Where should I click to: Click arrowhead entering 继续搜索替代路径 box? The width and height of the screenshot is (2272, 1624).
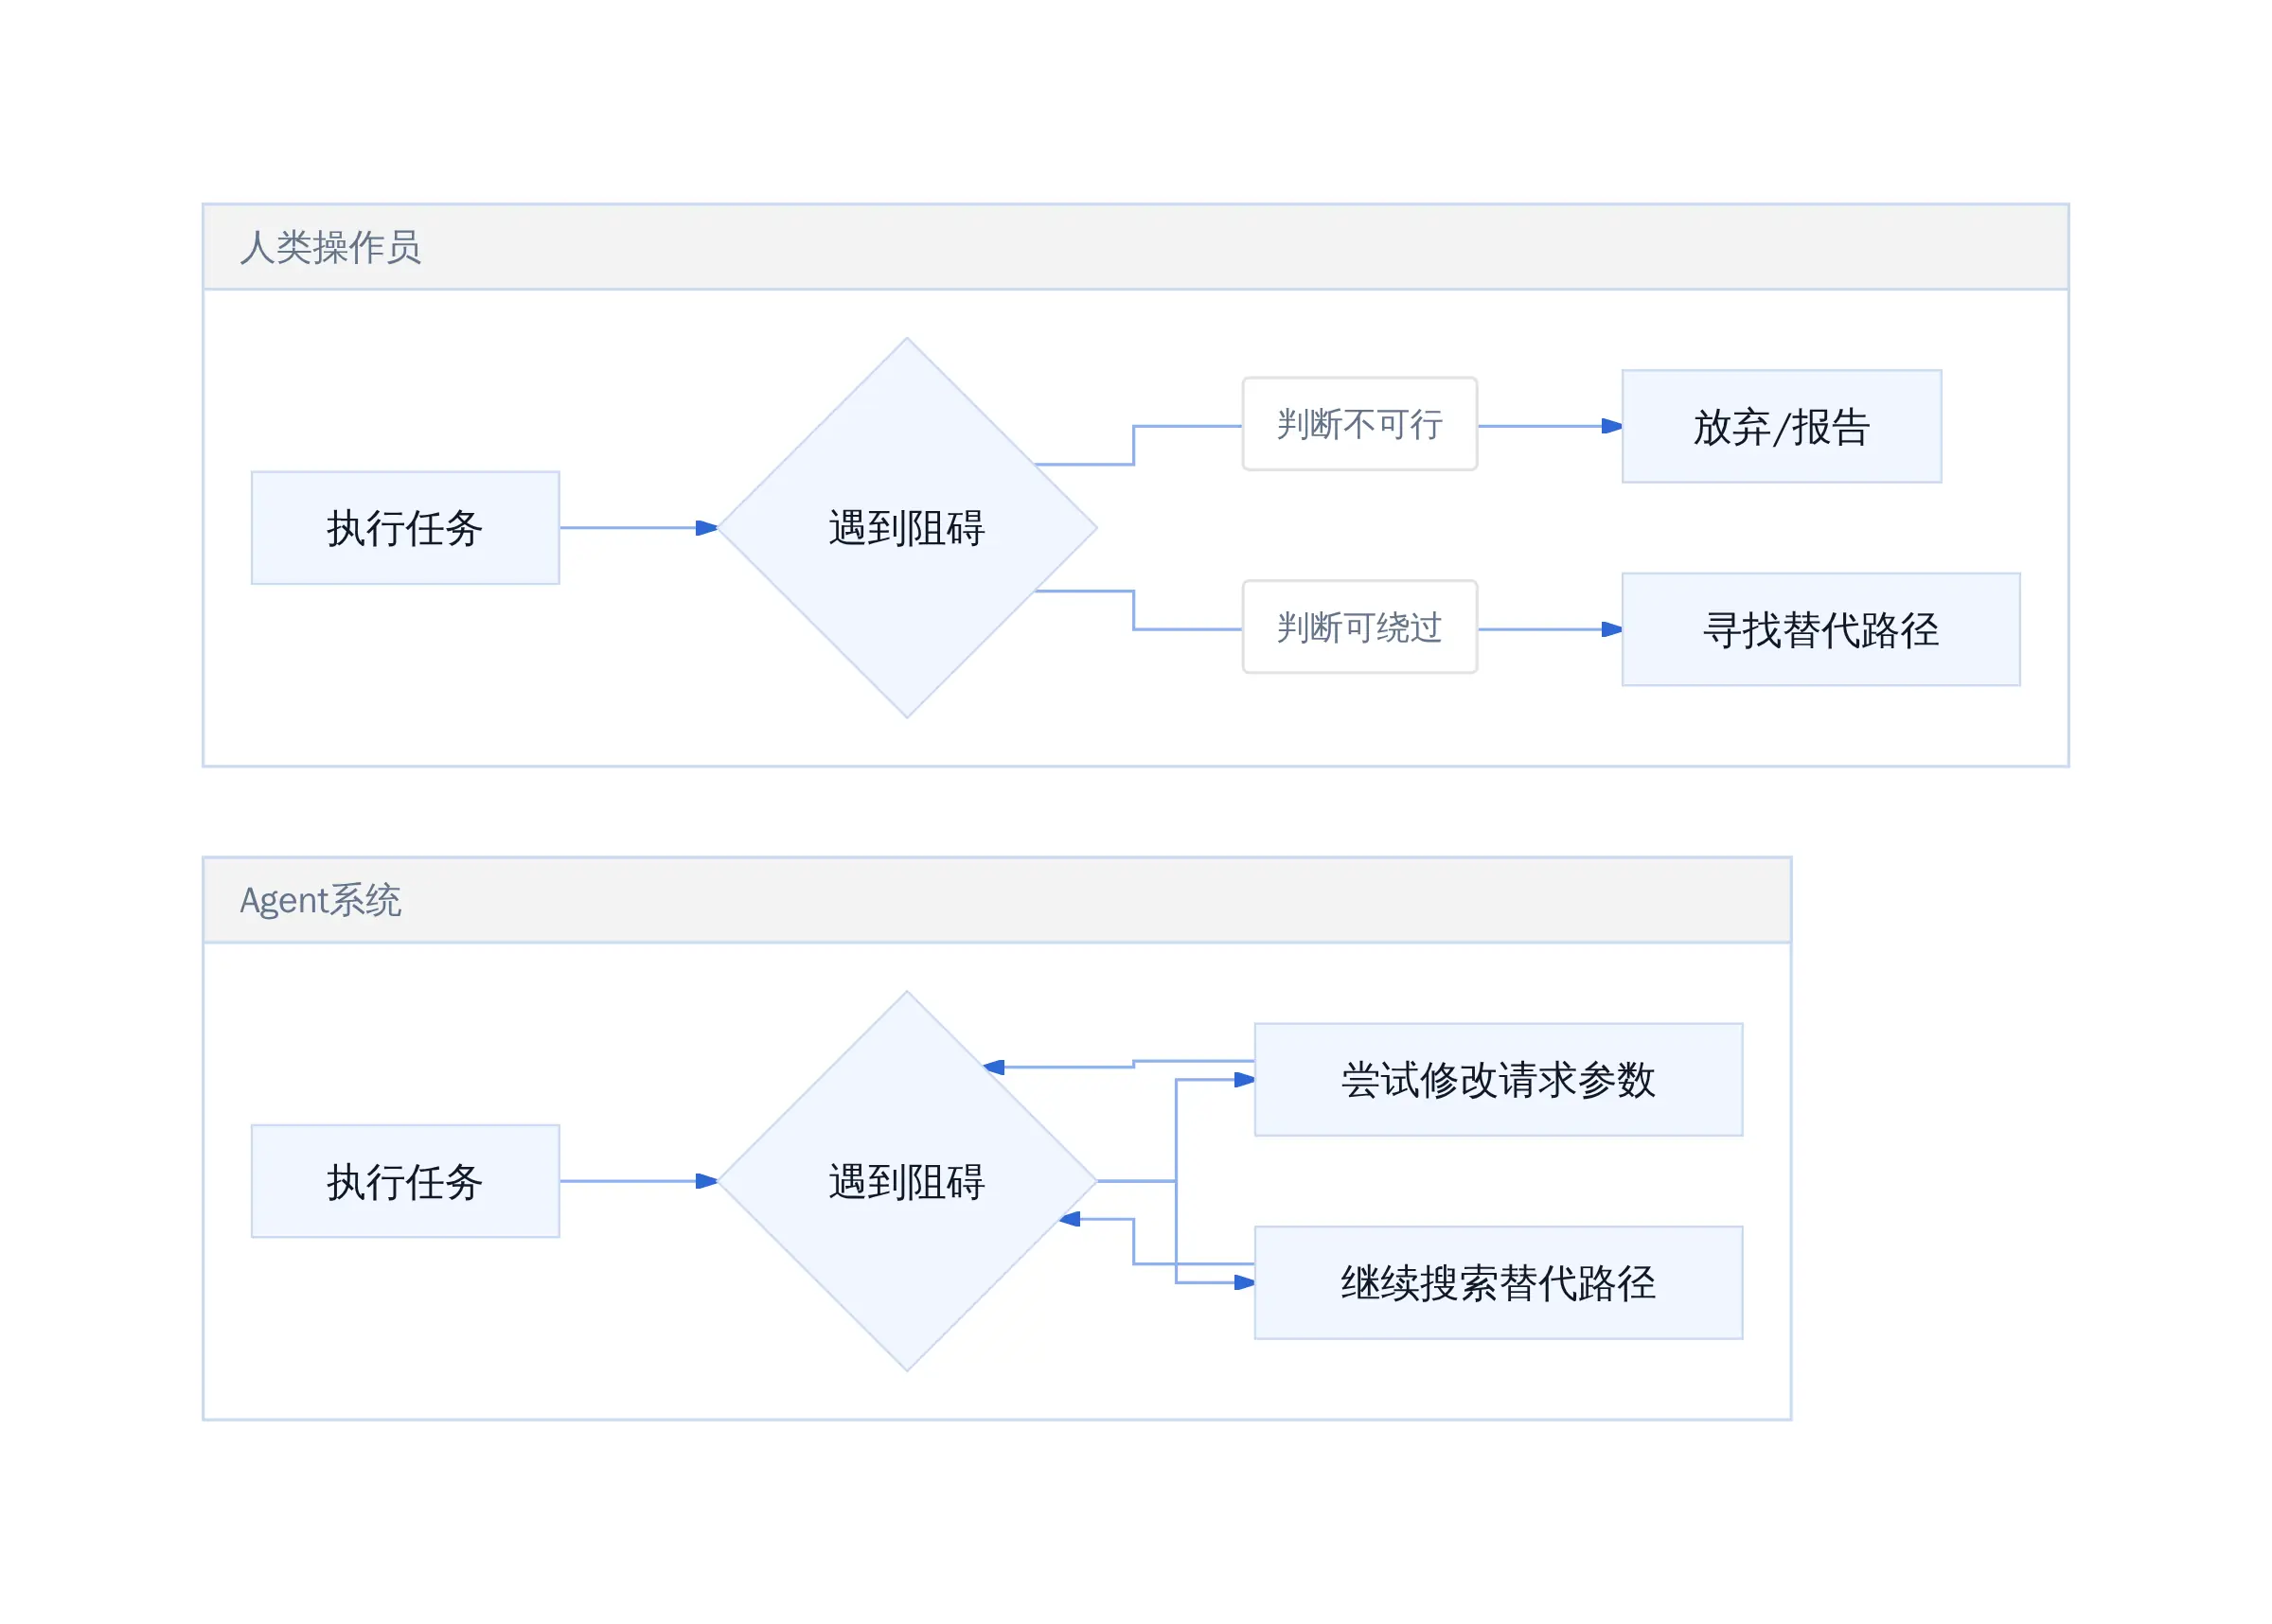tap(1245, 1282)
